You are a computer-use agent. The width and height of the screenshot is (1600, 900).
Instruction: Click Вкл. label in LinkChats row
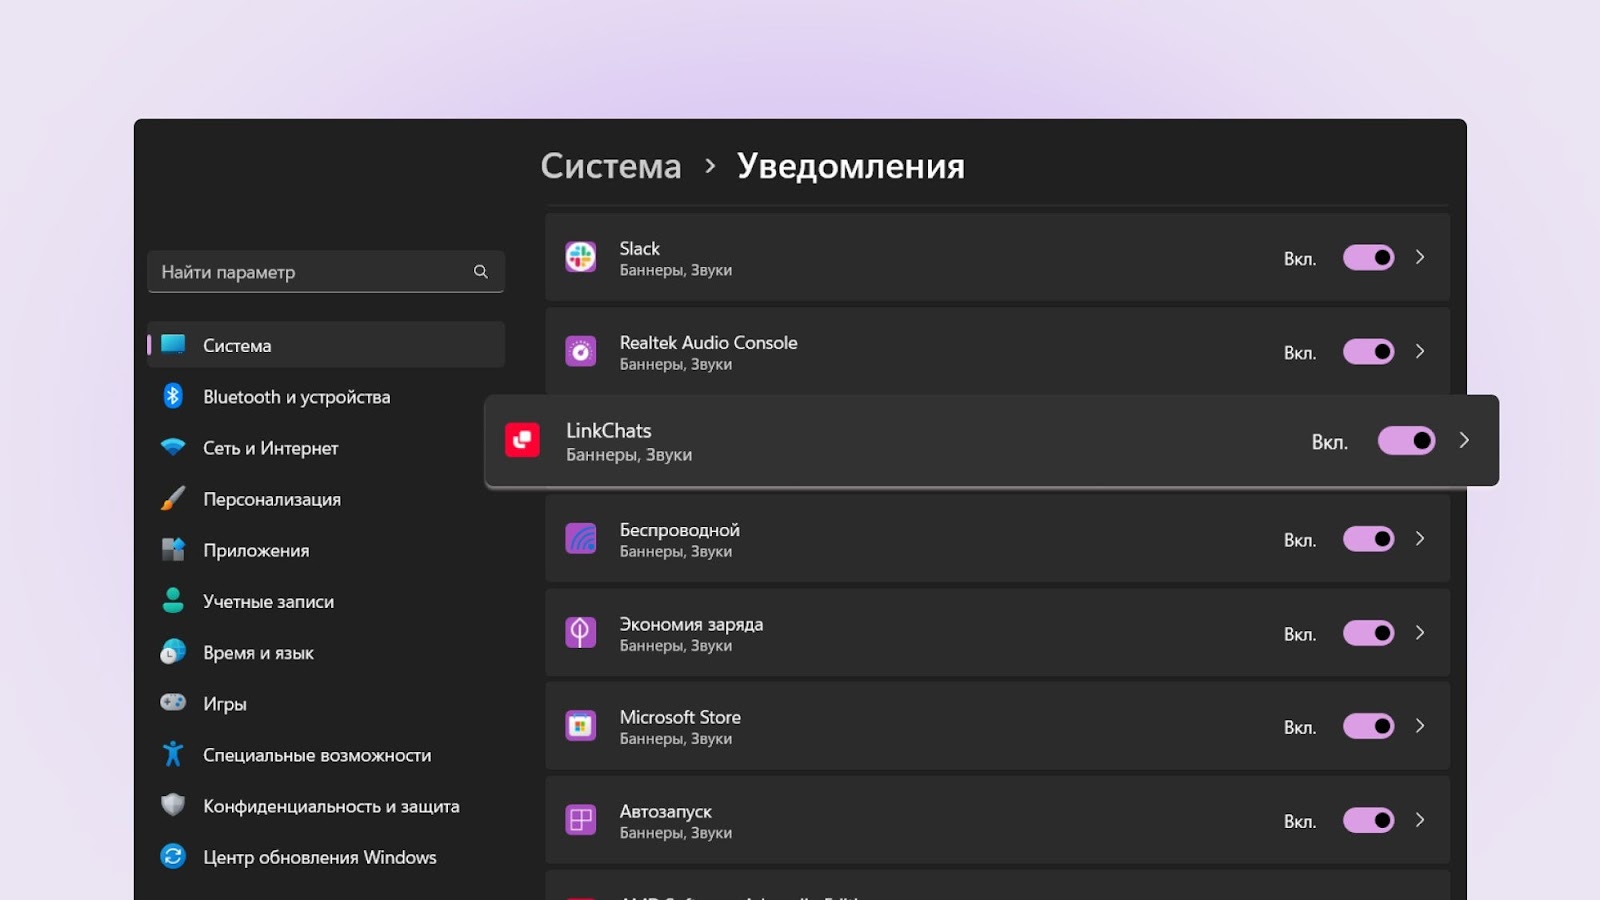(1329, 441)
